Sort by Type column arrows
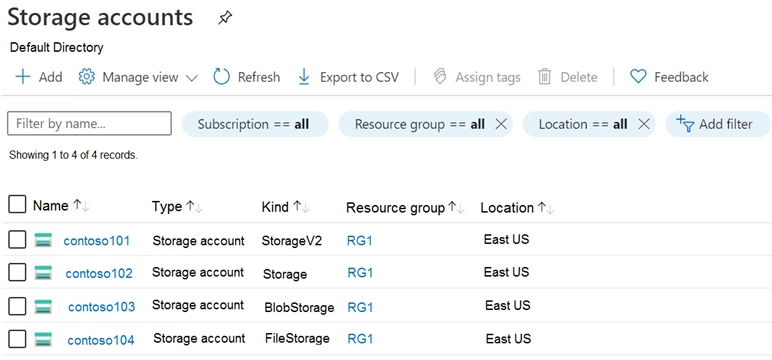 [194, 207]
